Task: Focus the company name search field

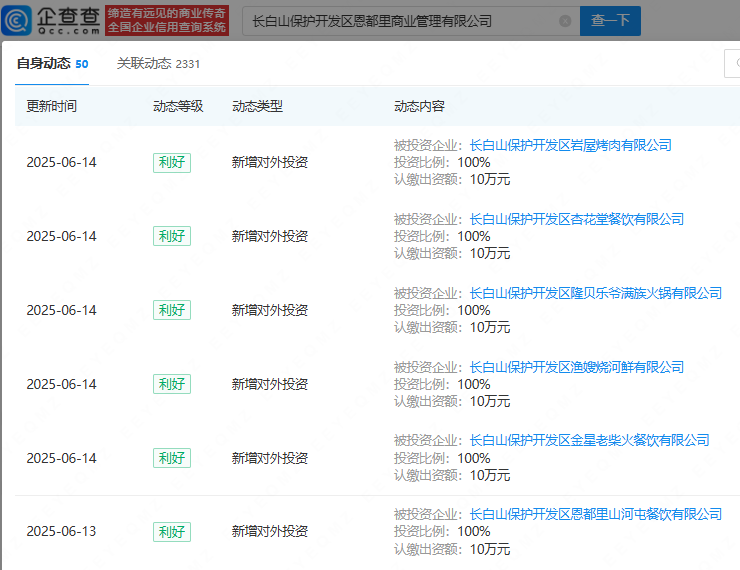Action: click(x=411, y=21)
